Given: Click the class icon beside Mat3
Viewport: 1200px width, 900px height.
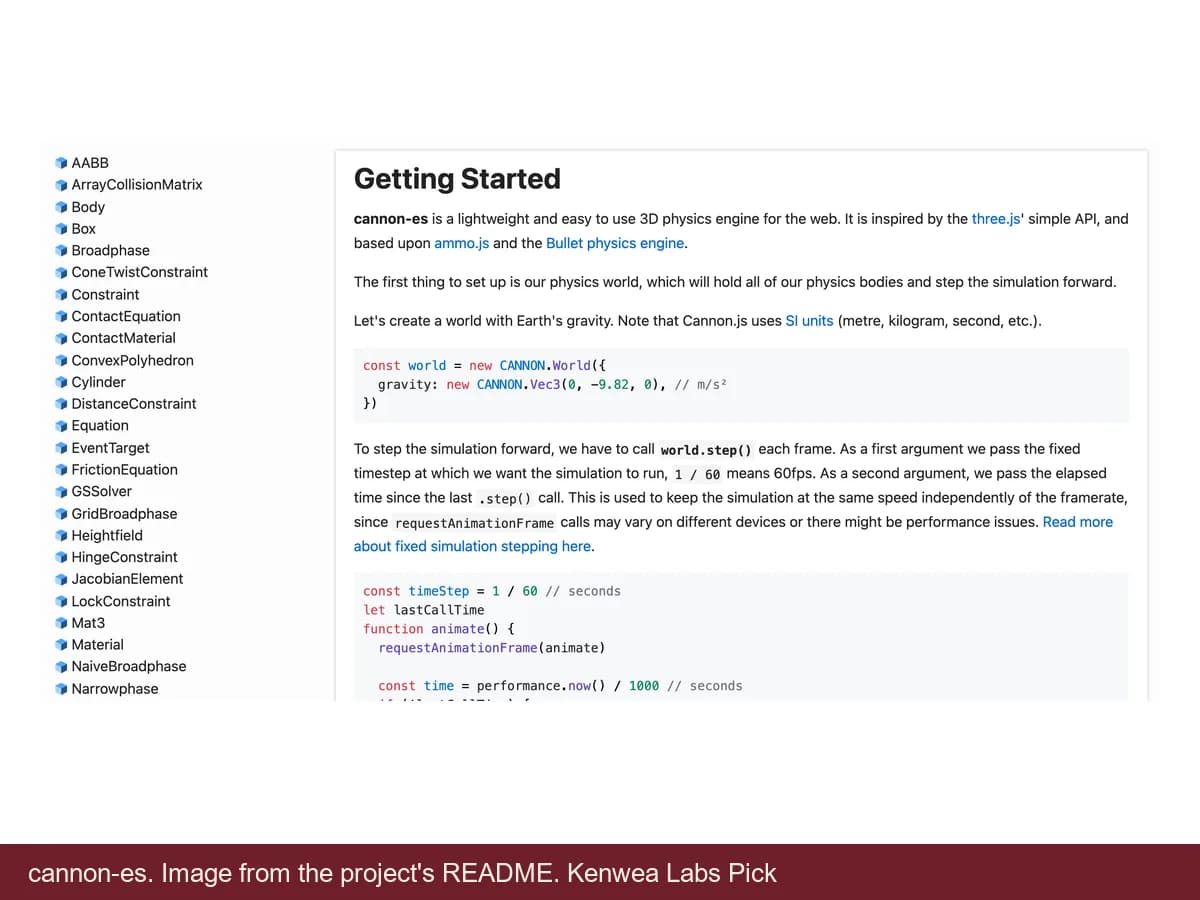Looking at the screenshot, I should [62, 623].
